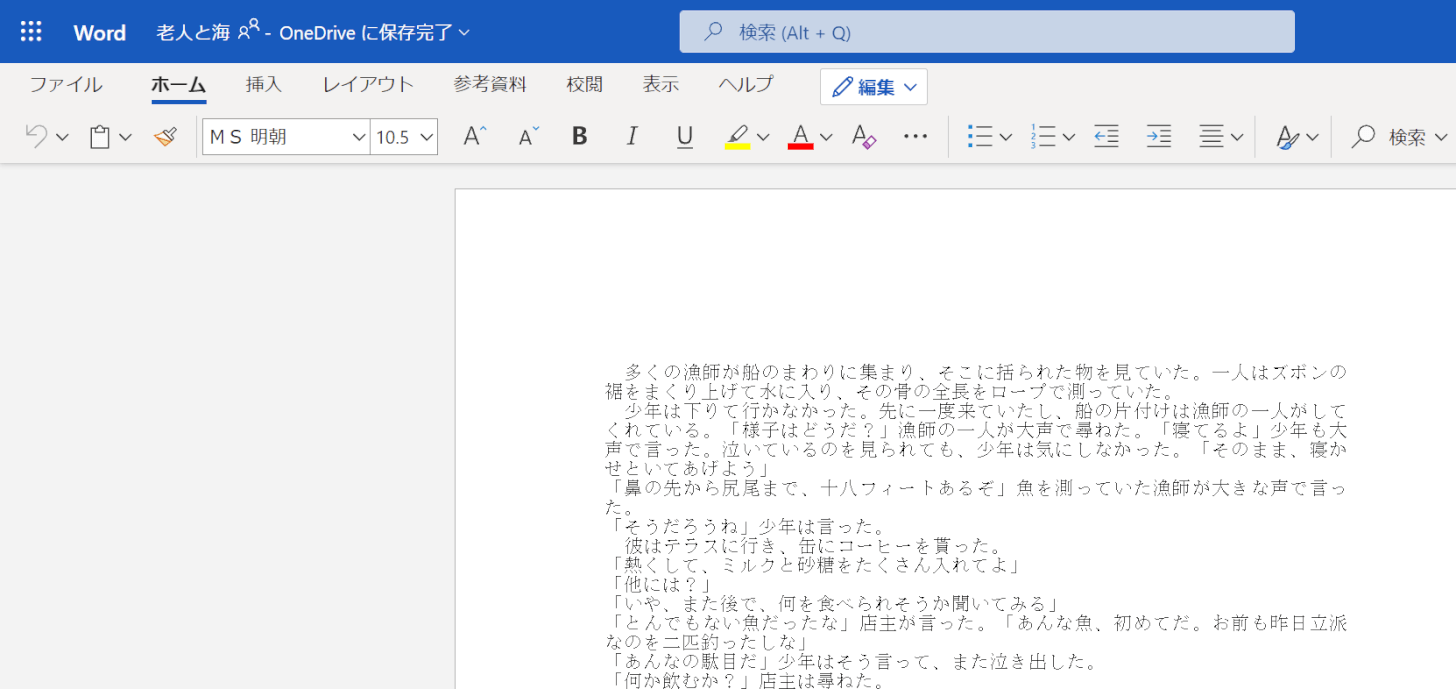The width and height of the screenshot is (1456, 689).
Task: Open the ファイル menu
Action: (x=65, y=85)
